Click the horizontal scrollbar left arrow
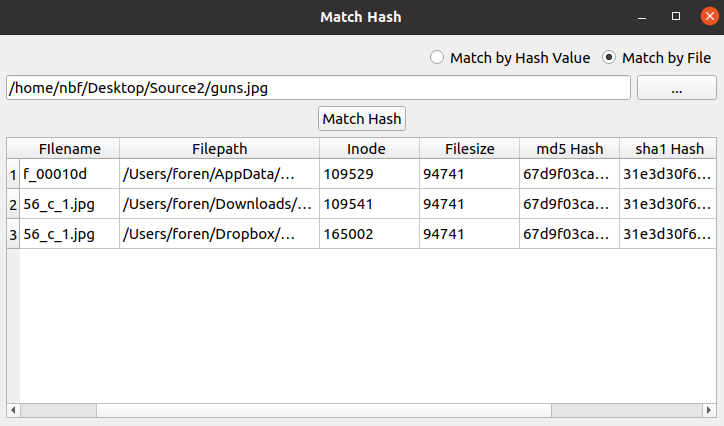 [13, 410]
